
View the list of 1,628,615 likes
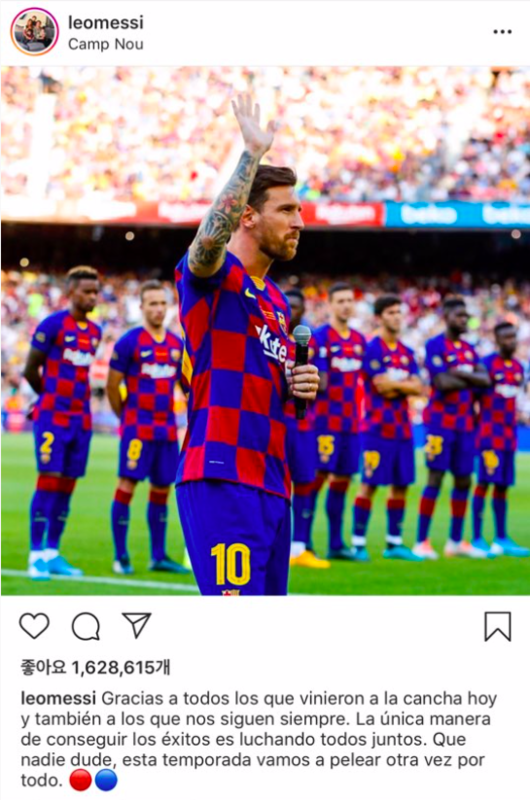coord(95,667)
